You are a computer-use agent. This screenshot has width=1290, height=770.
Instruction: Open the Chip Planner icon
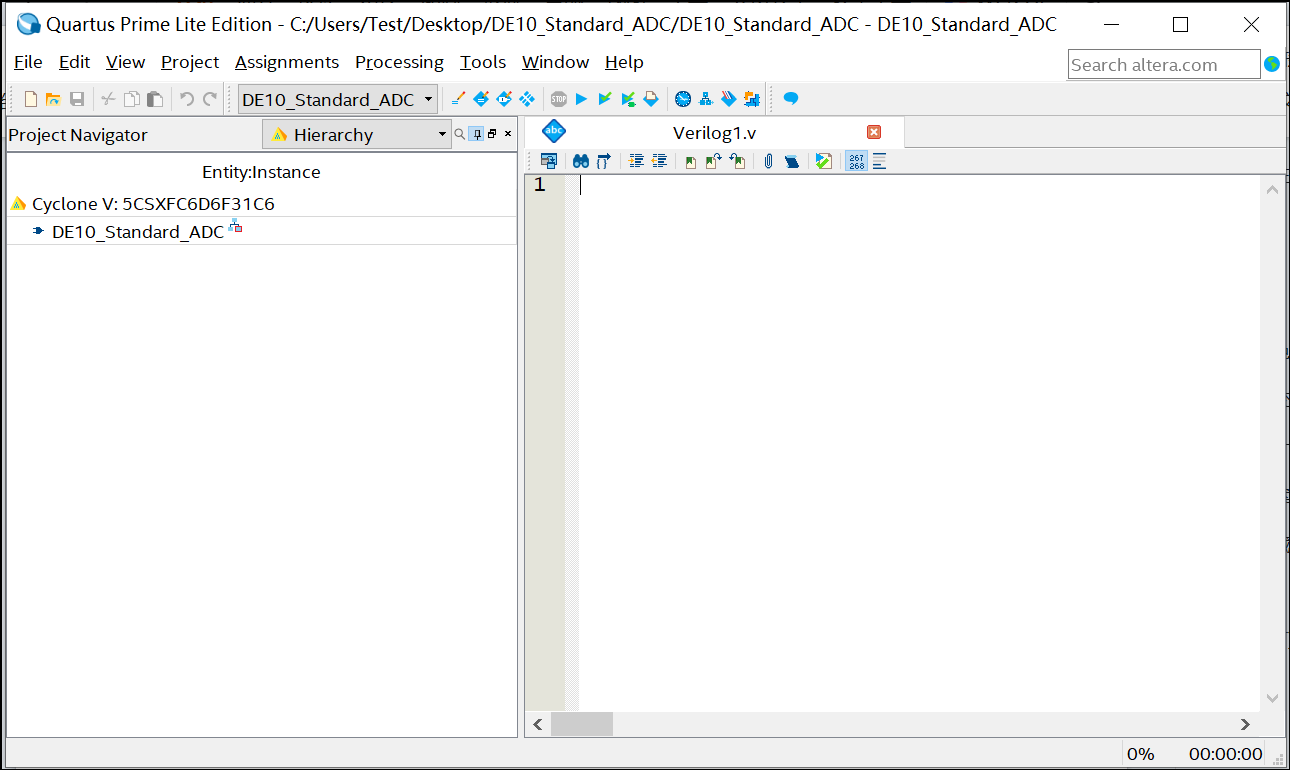pyautogui.click(x=504, y=99)
